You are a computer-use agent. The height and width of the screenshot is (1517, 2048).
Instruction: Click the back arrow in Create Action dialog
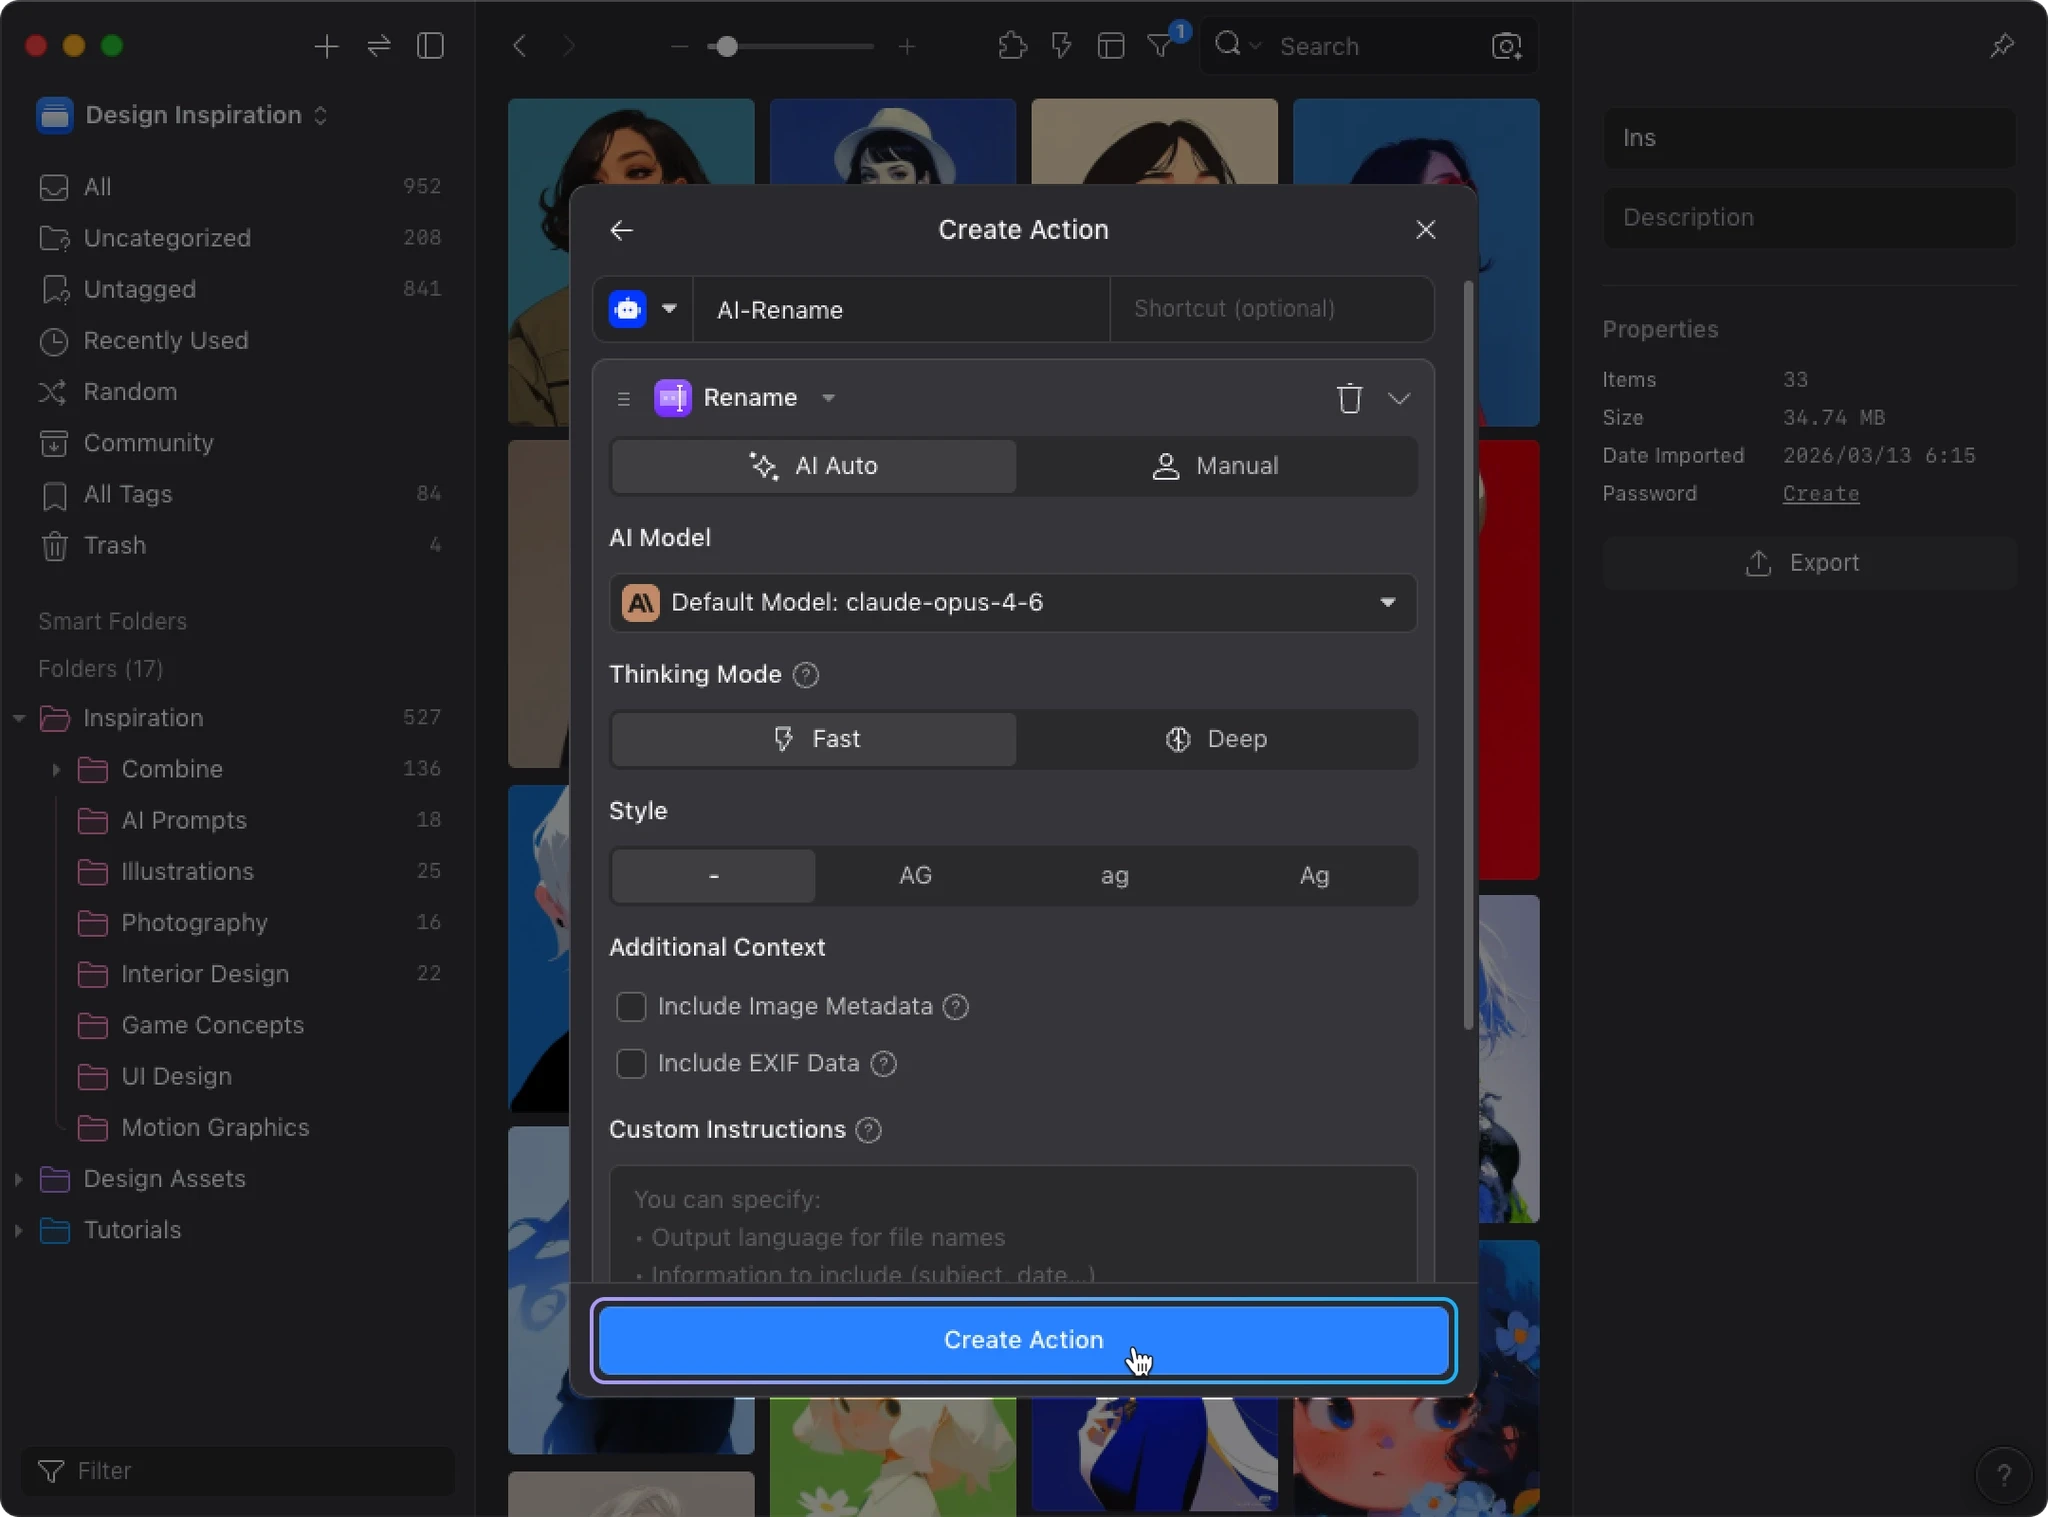621,230
